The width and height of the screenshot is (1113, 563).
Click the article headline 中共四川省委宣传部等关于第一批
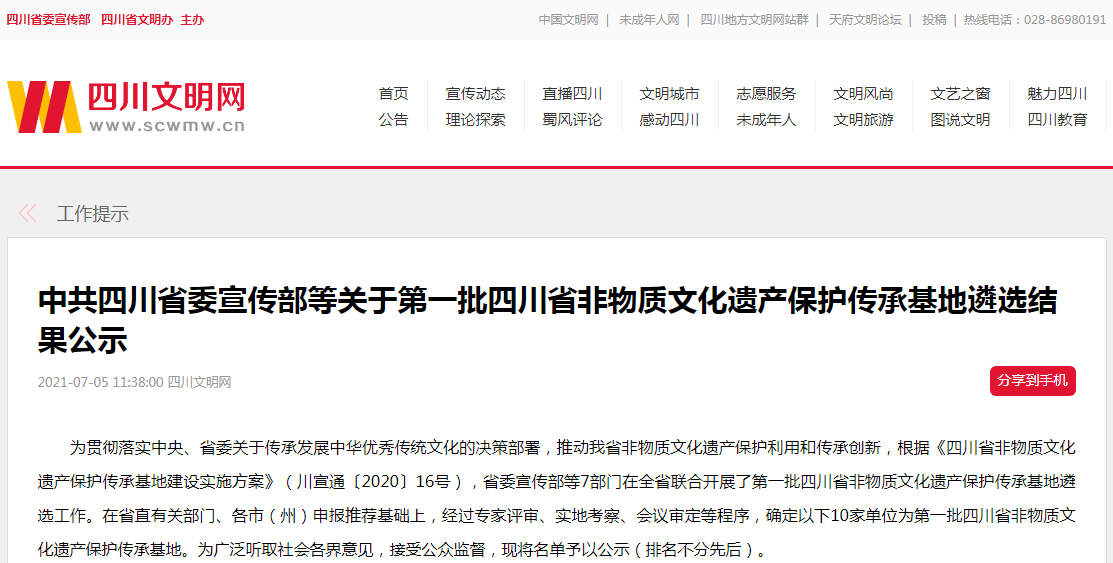click(x=547, y=319)
